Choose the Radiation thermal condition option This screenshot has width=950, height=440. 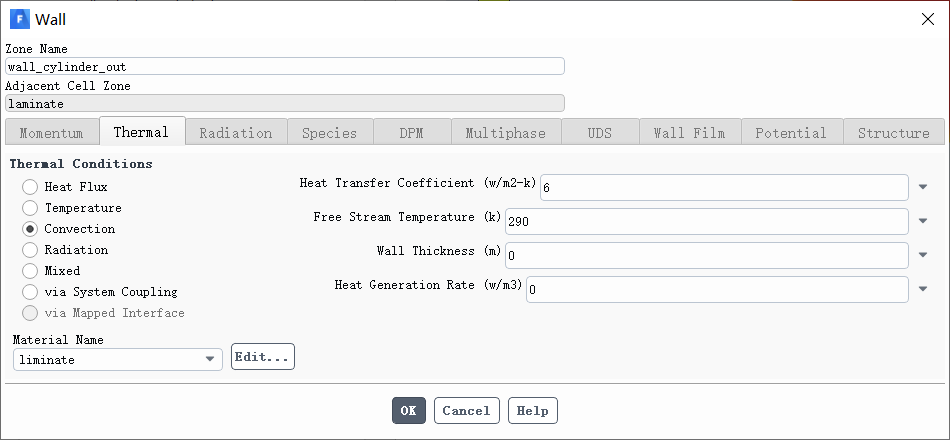(30, 250)
